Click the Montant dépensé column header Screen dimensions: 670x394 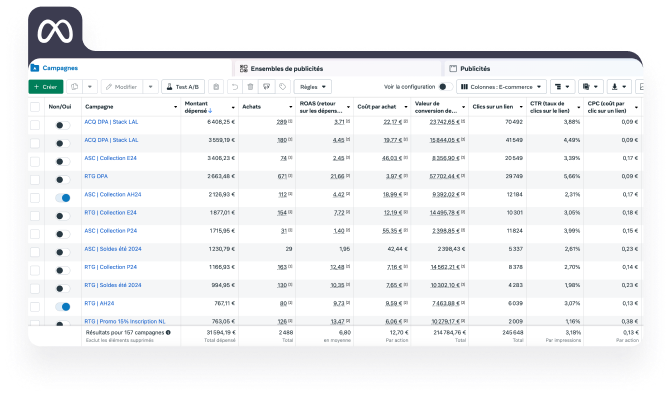click(209, 107)
